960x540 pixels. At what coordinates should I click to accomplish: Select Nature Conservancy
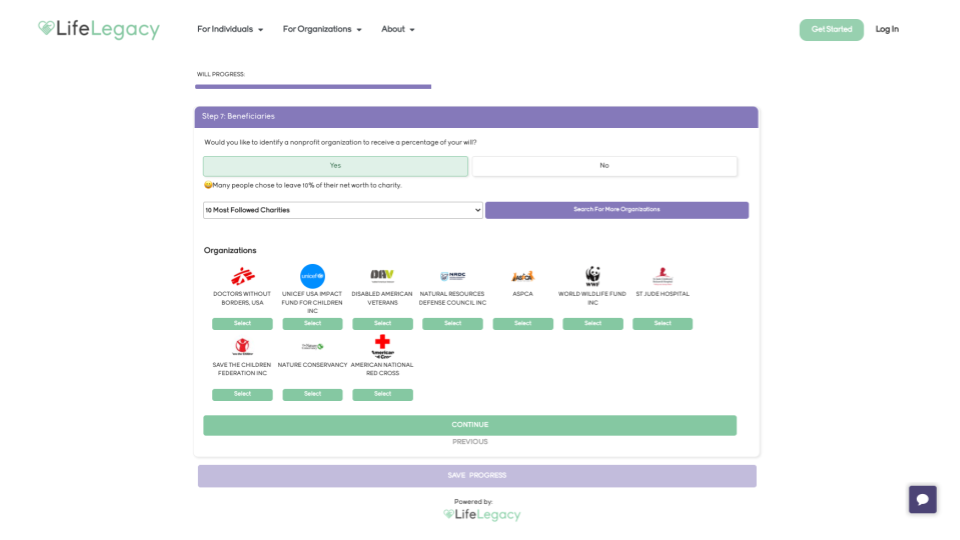tap(312, 394)
